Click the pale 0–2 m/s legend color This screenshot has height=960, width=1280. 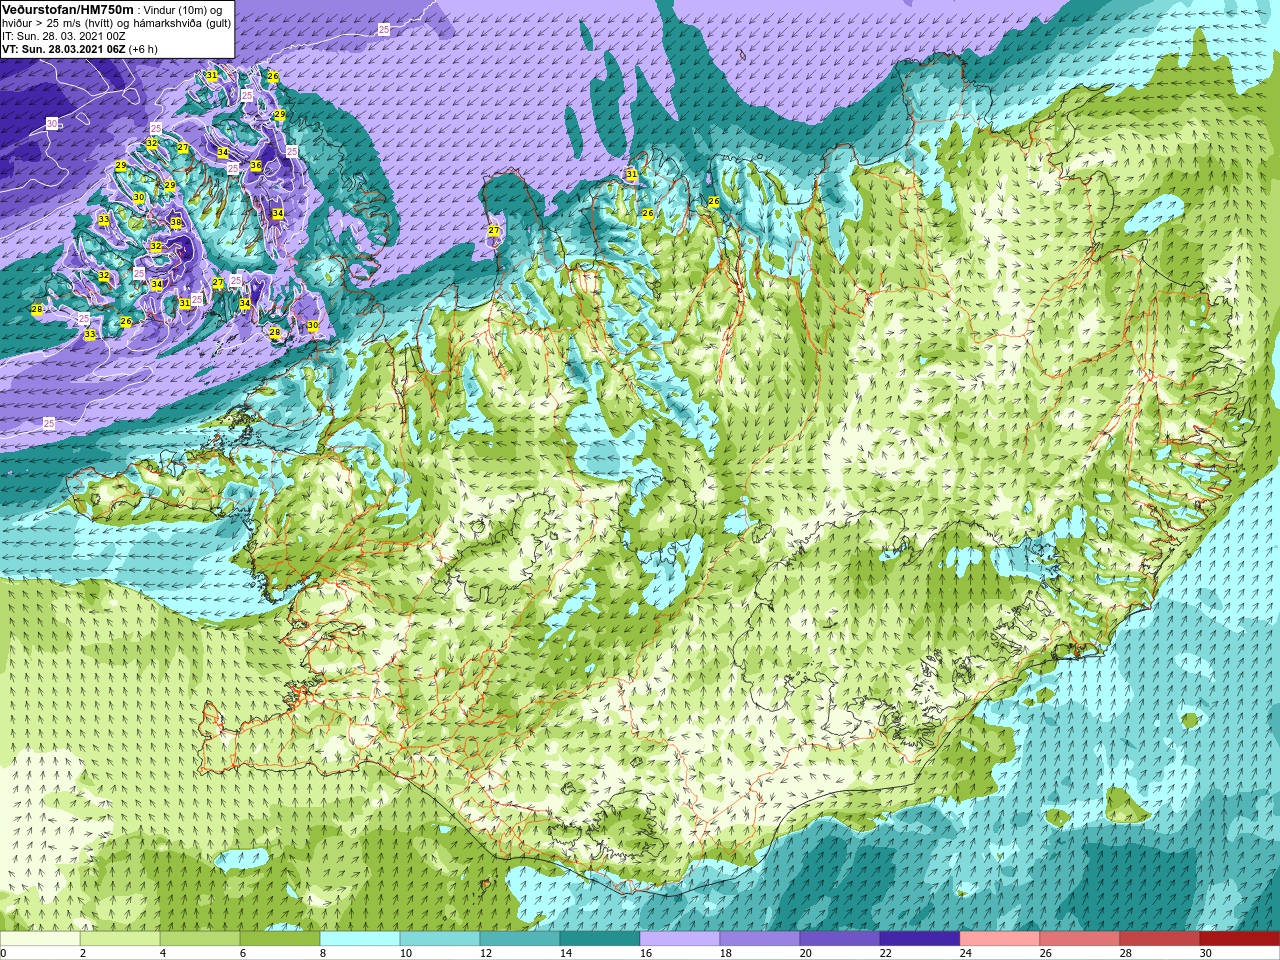point(40,940)
